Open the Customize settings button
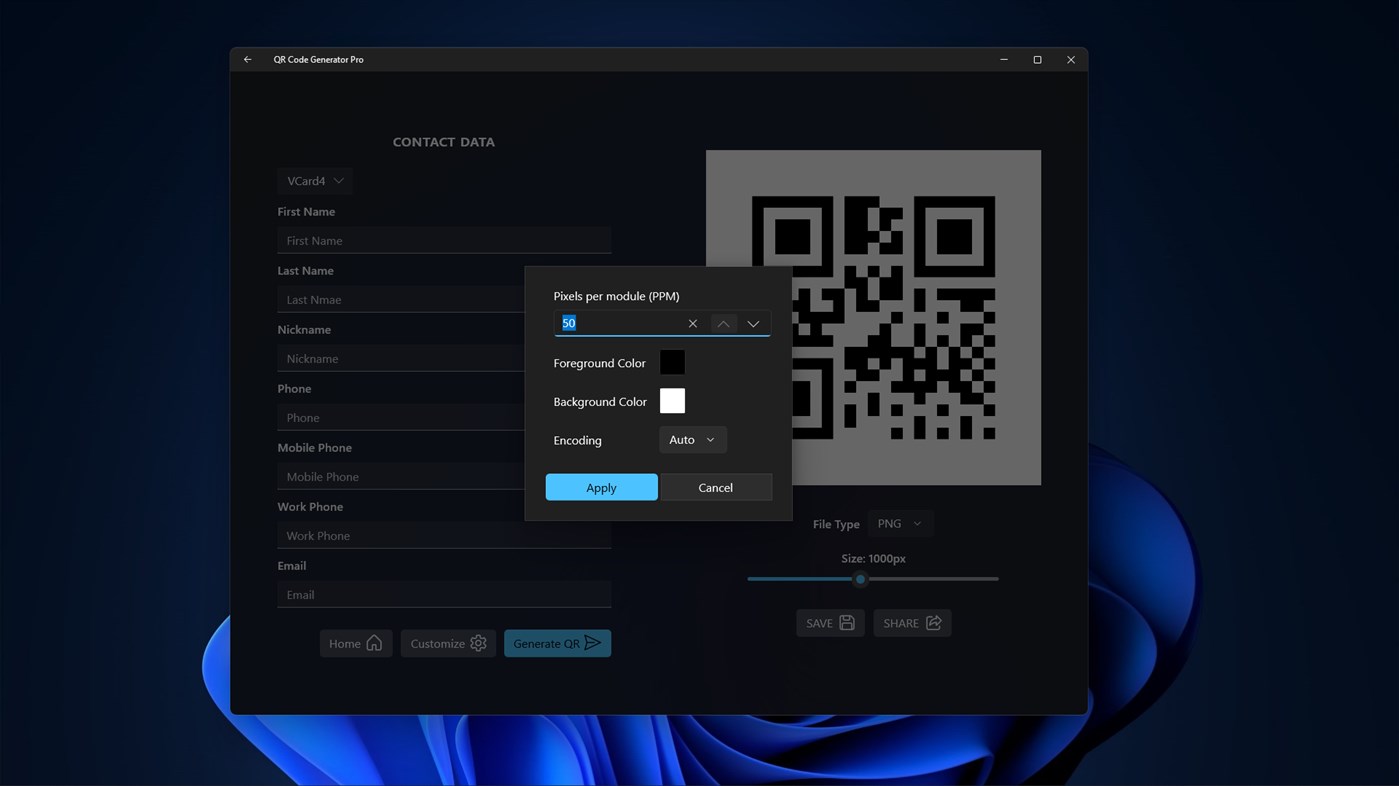Image resolution: width=1399 pixels, height=786 pixels. tap(448, 644)
